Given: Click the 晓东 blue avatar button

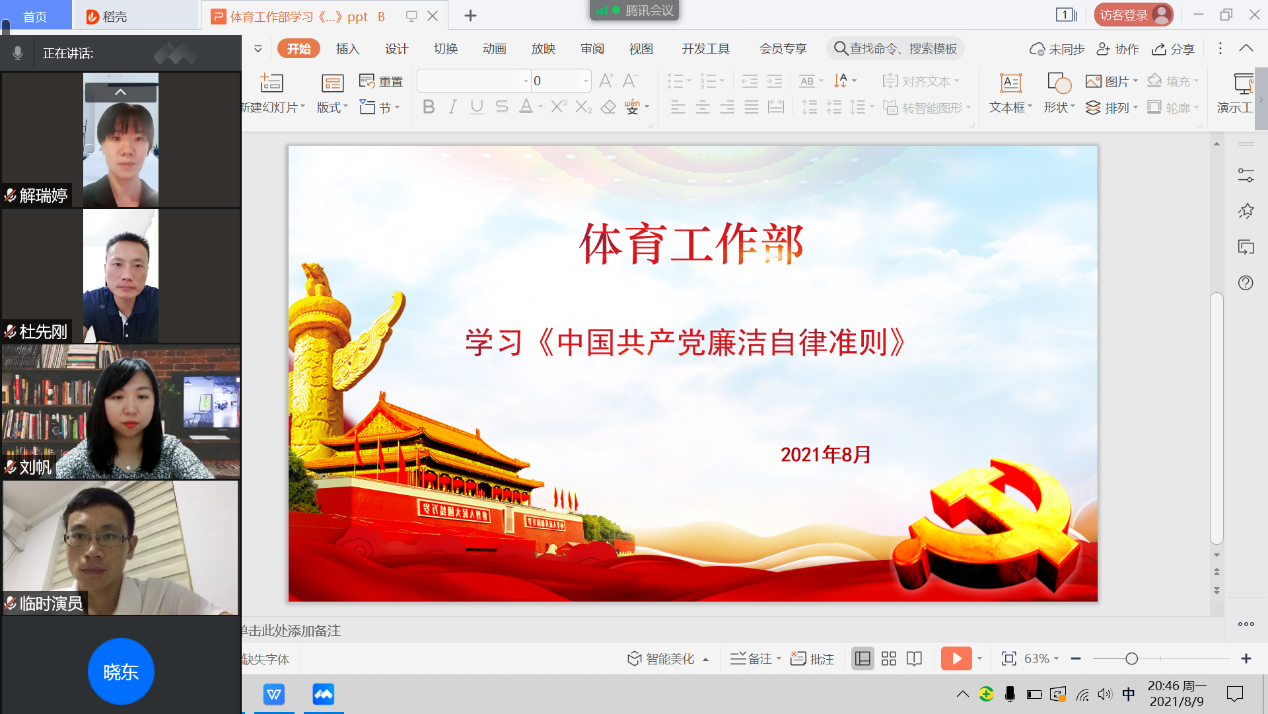Looking at the screenshot, I should pyautogui.click(x=121, y=672).
